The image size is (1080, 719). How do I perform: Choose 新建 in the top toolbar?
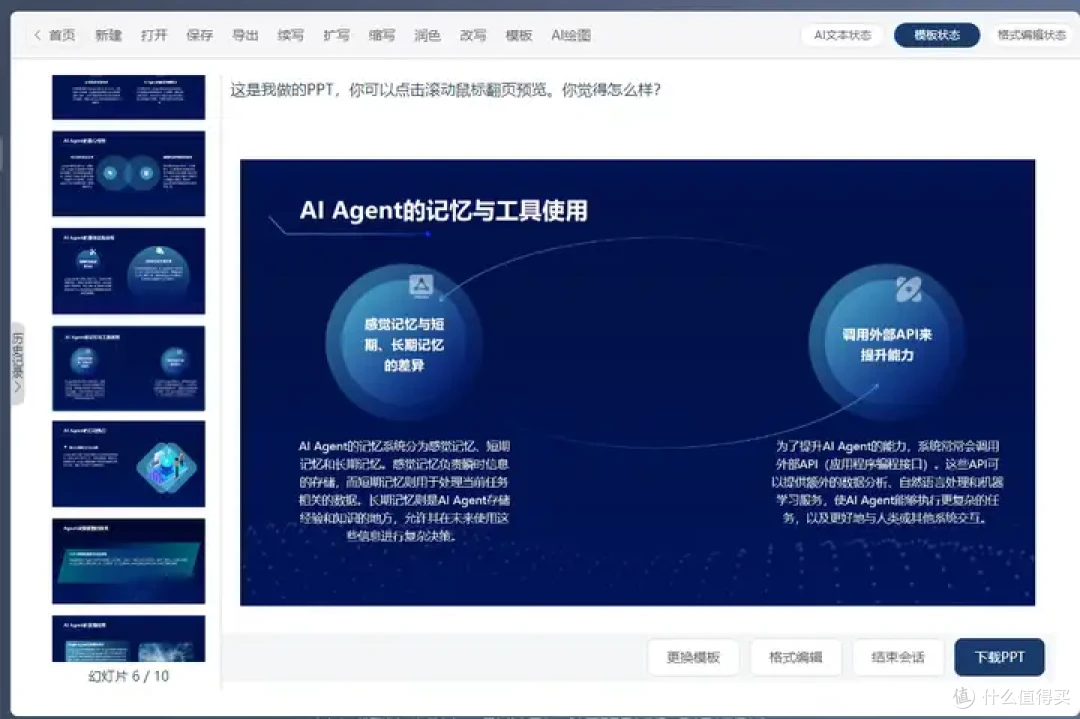(108, 35)
